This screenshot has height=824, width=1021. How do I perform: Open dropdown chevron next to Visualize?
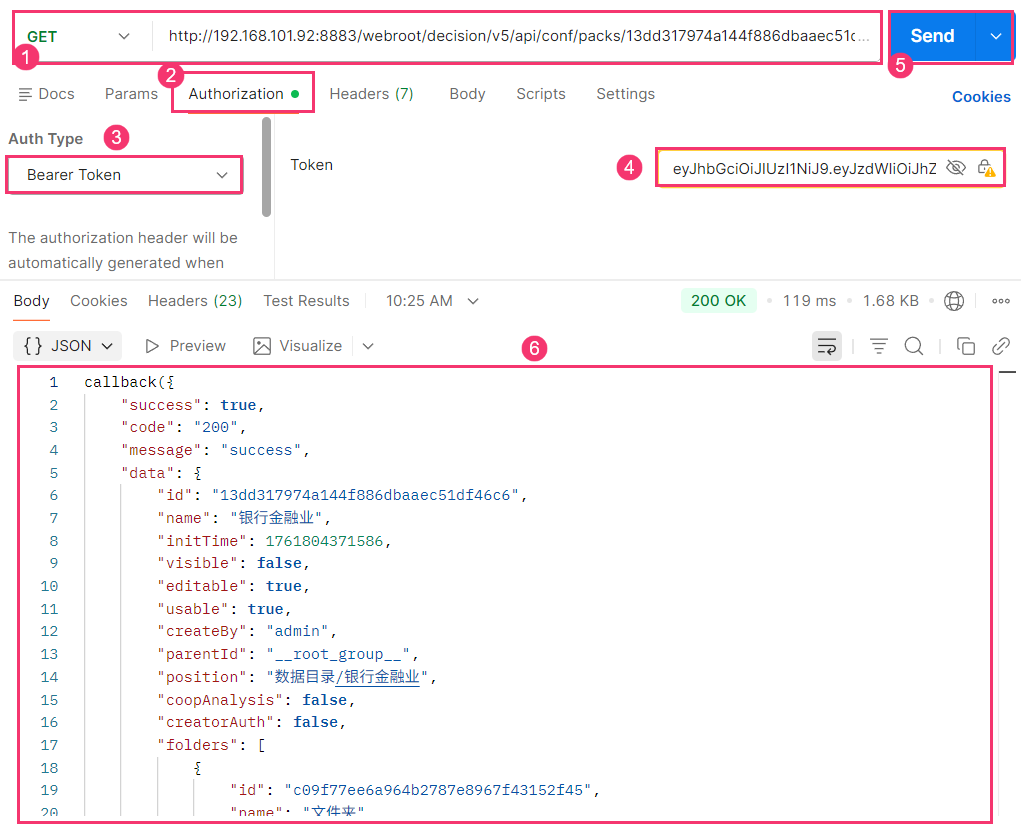point(368,346)
